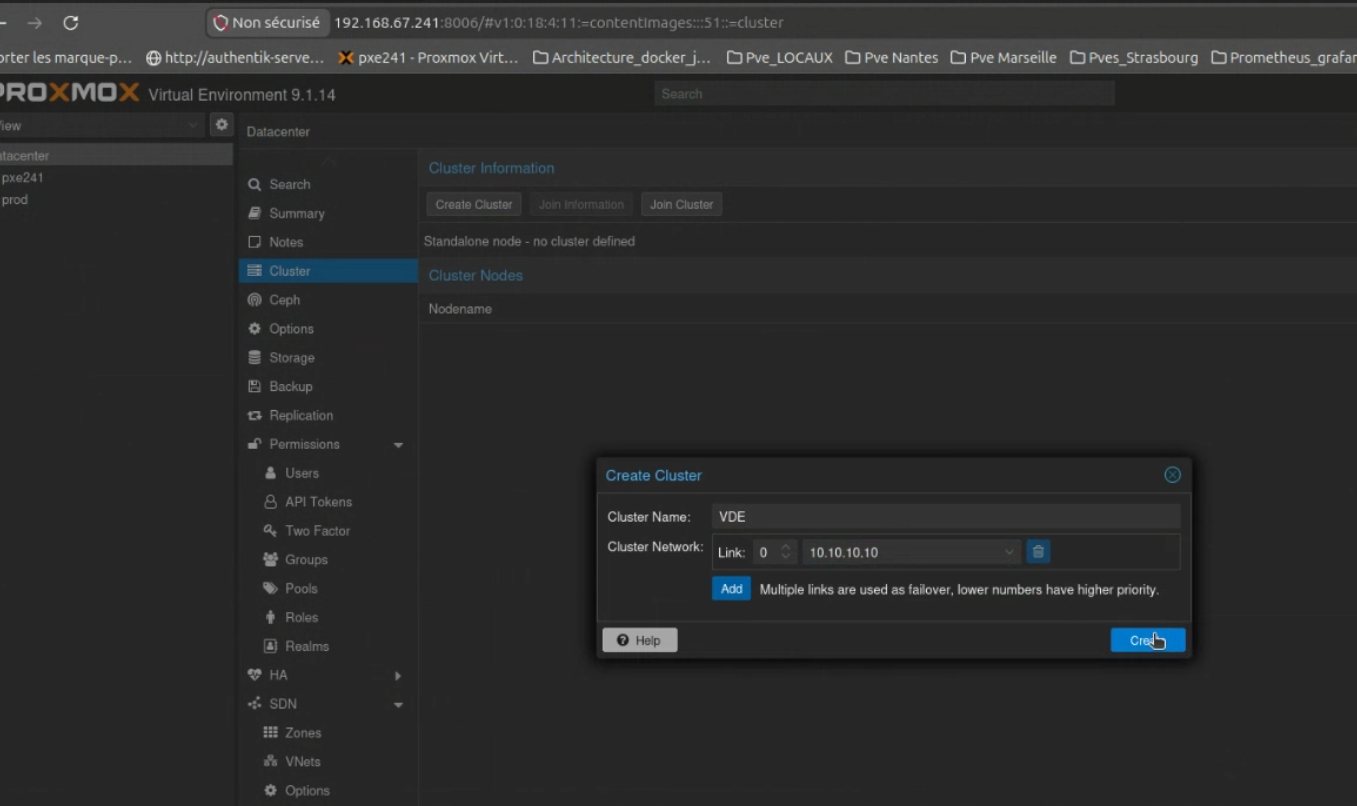Expand the HA section arrow
The height and width of the screenshot is (806, 1357).
[398, 676]
